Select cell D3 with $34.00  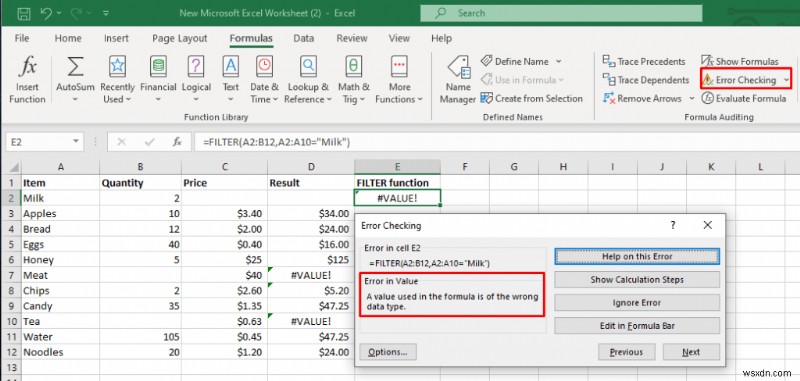(x=310, y=214)
